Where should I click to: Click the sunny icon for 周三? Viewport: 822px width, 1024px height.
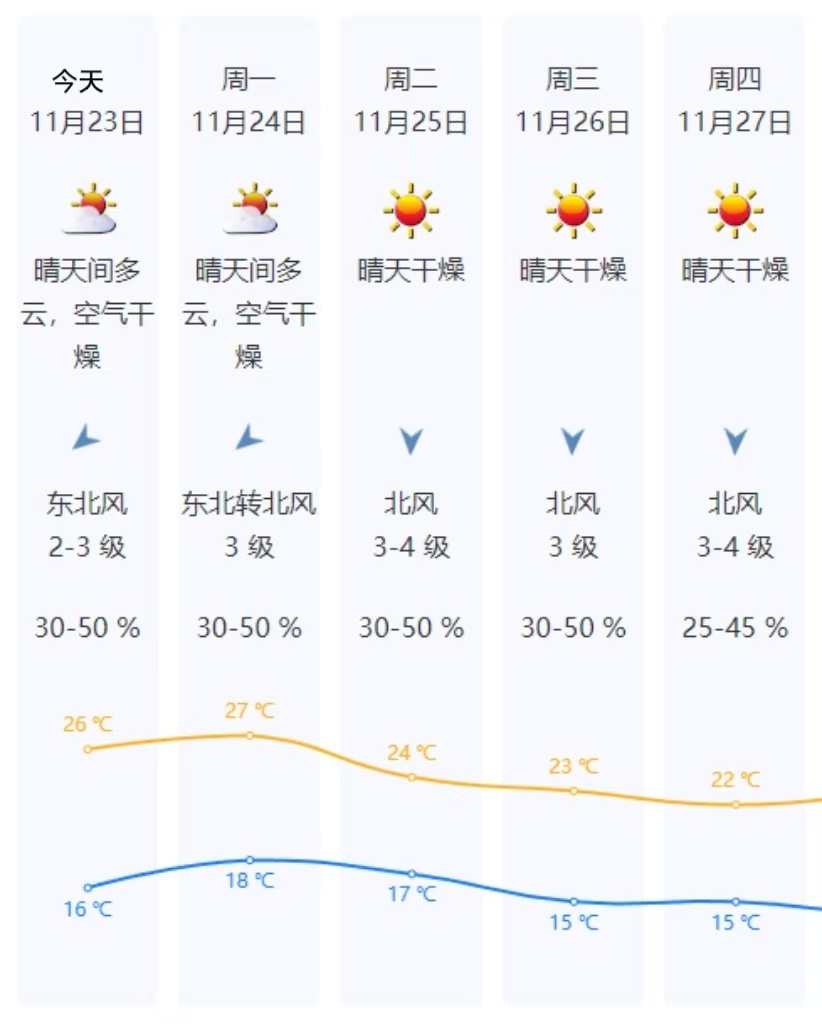[573, 210]
